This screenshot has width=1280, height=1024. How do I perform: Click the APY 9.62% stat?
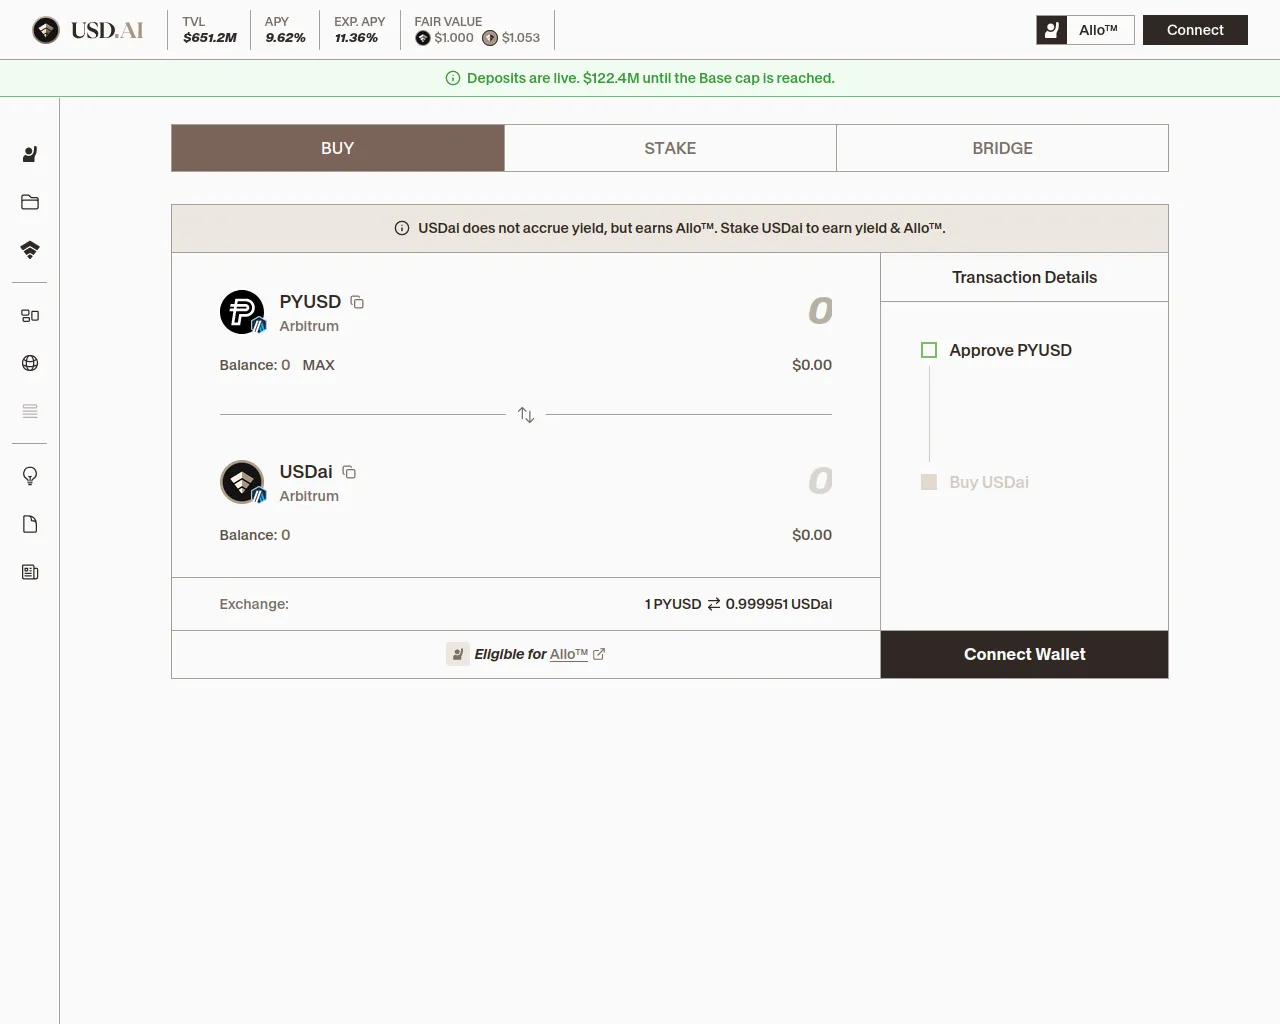tap(285, 30)
